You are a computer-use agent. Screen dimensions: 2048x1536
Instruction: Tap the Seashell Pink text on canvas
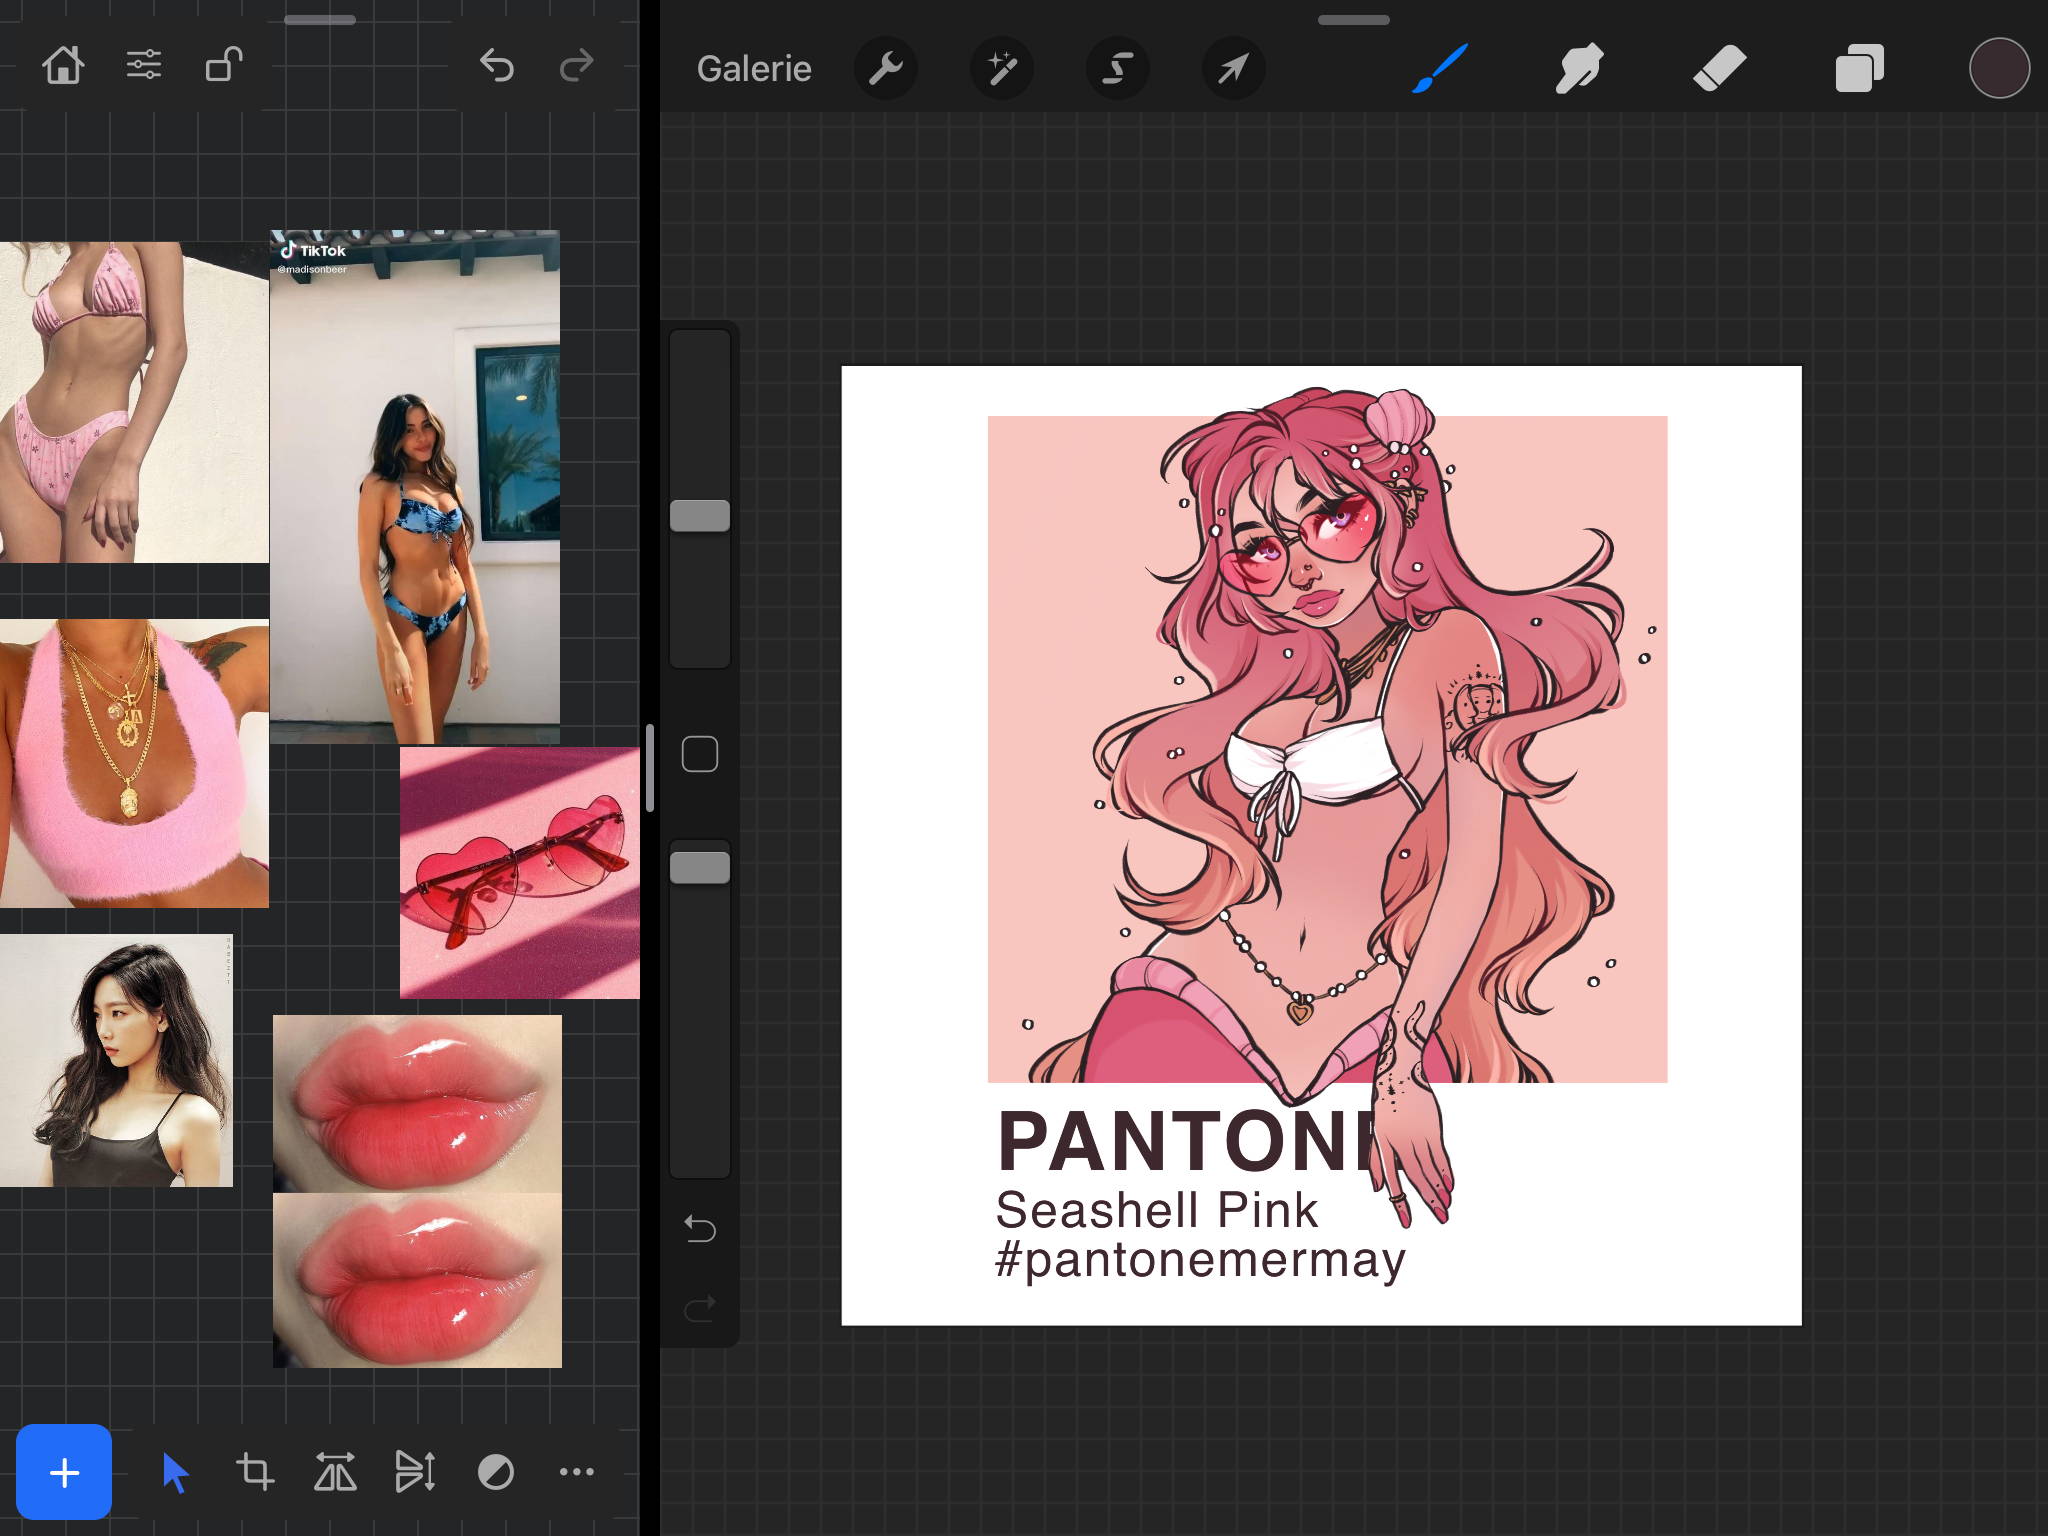[1157, 1210]
